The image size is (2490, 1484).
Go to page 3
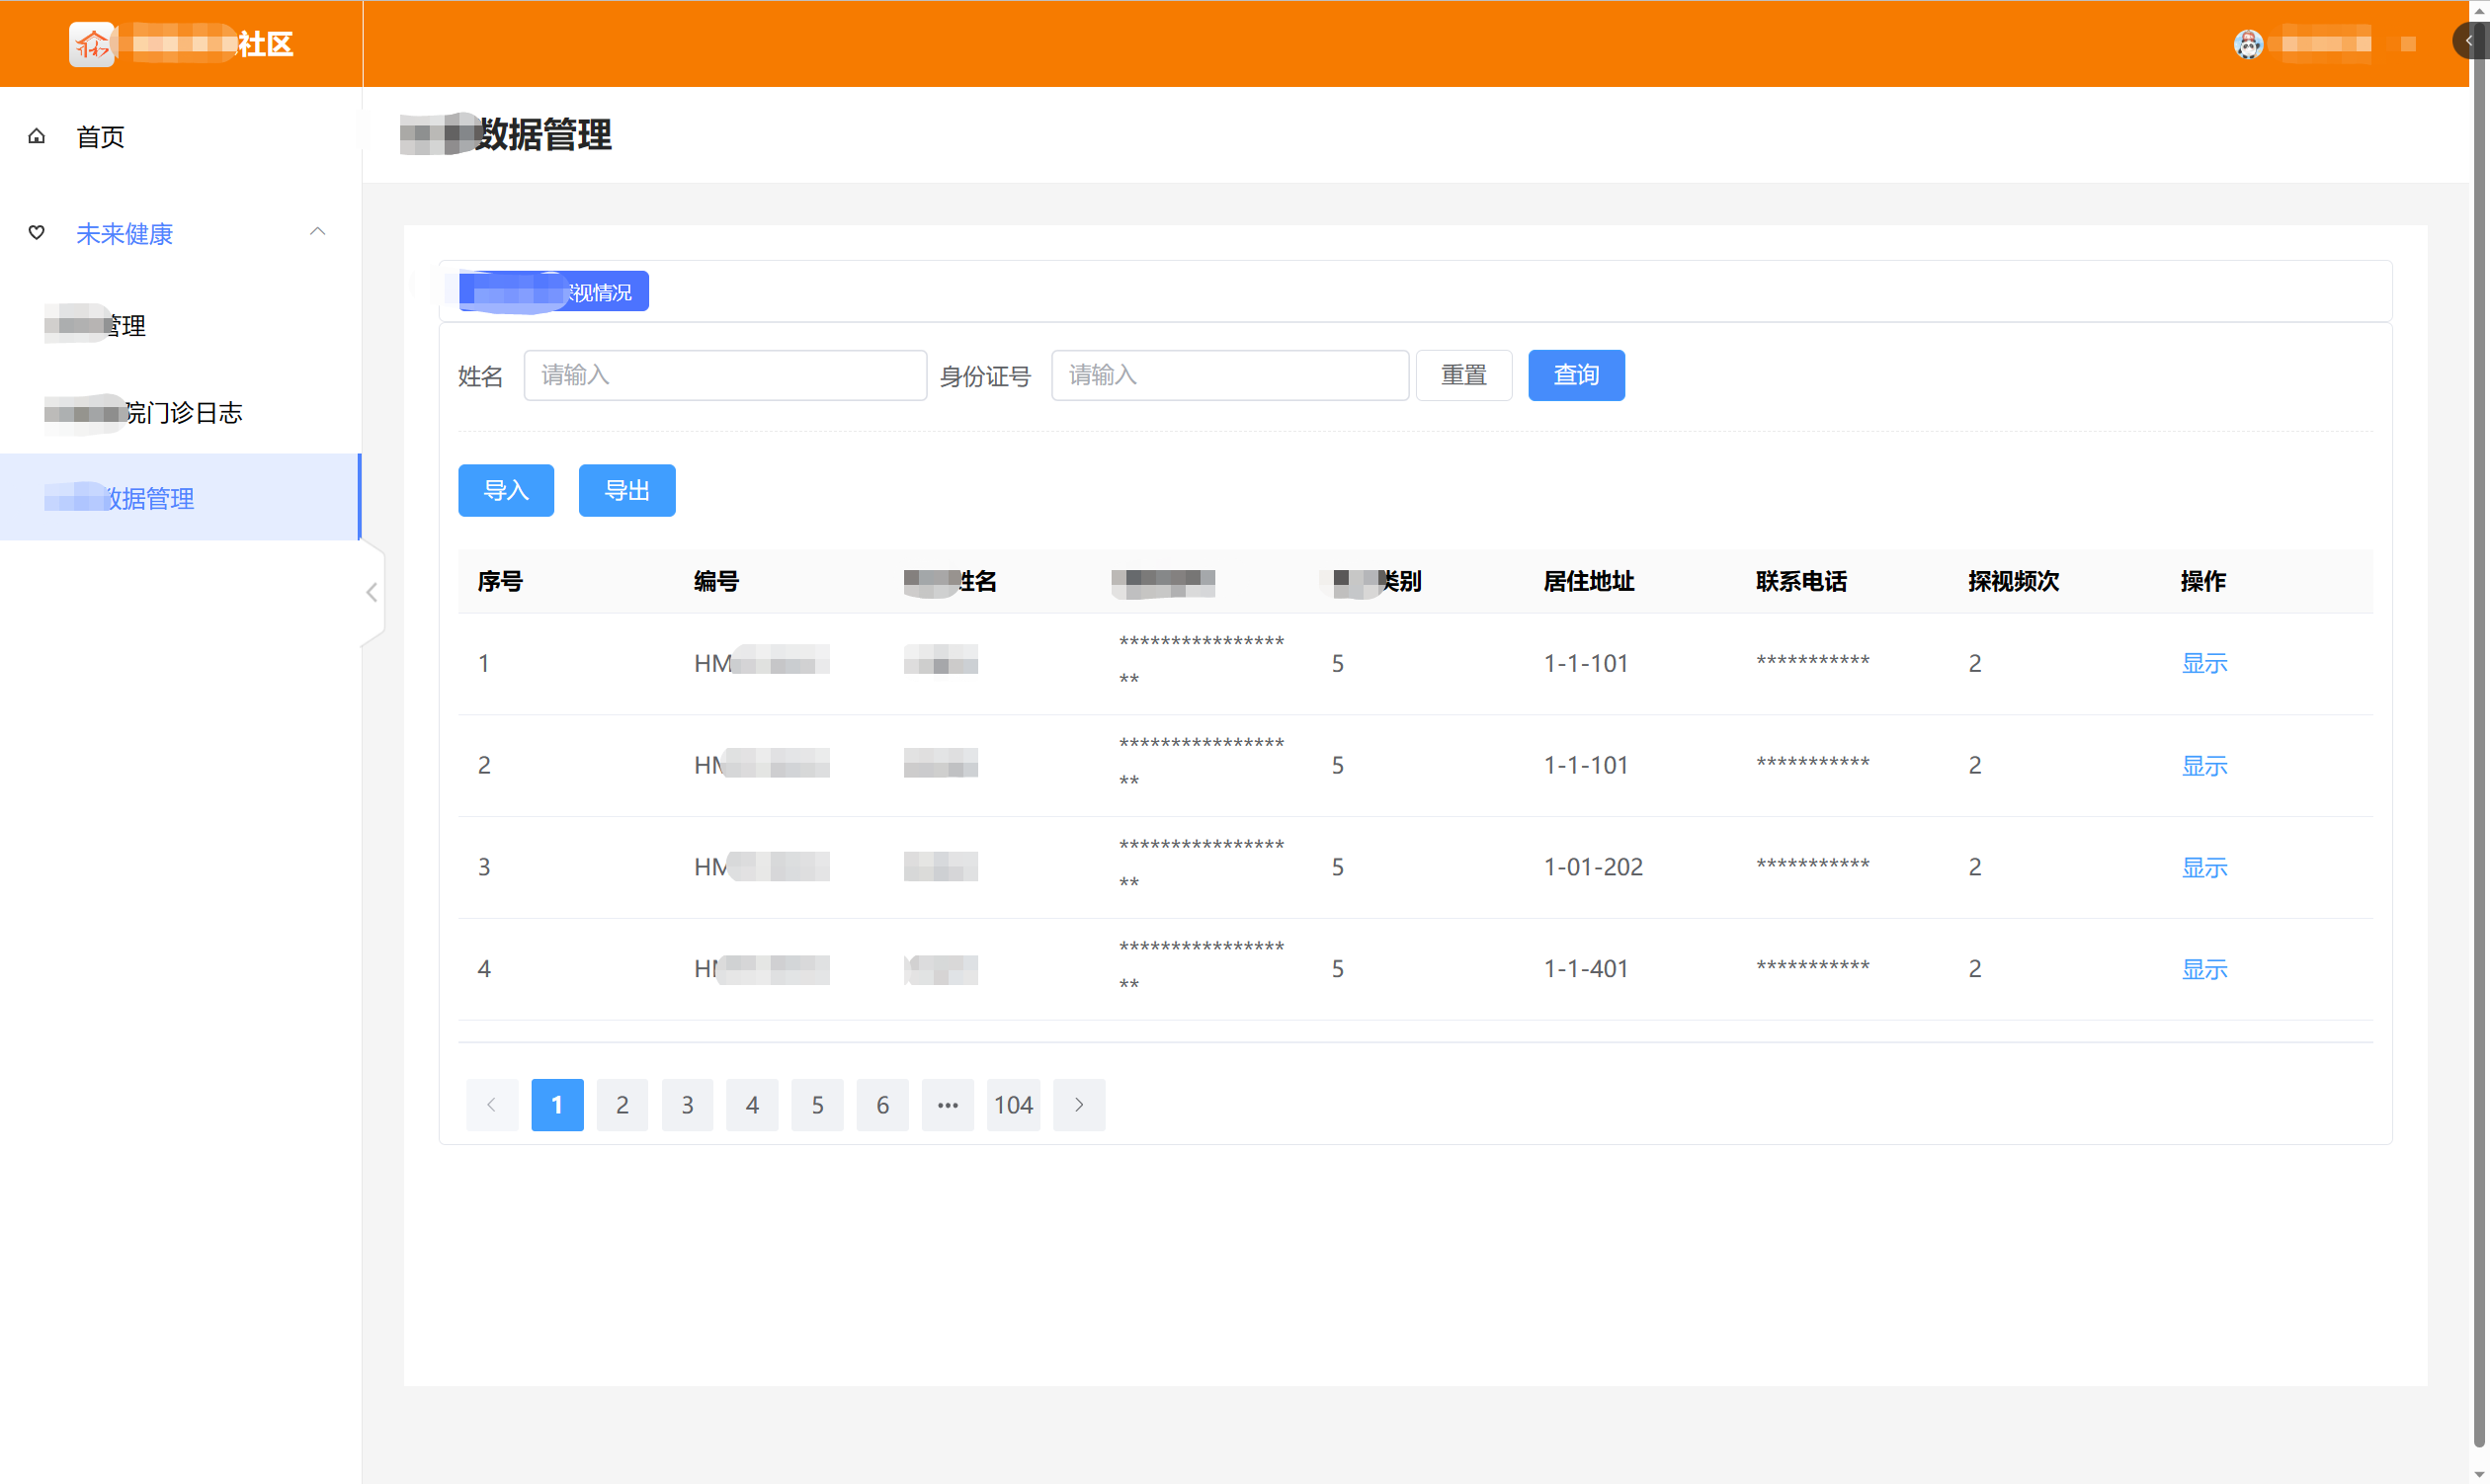(687, 1105)
